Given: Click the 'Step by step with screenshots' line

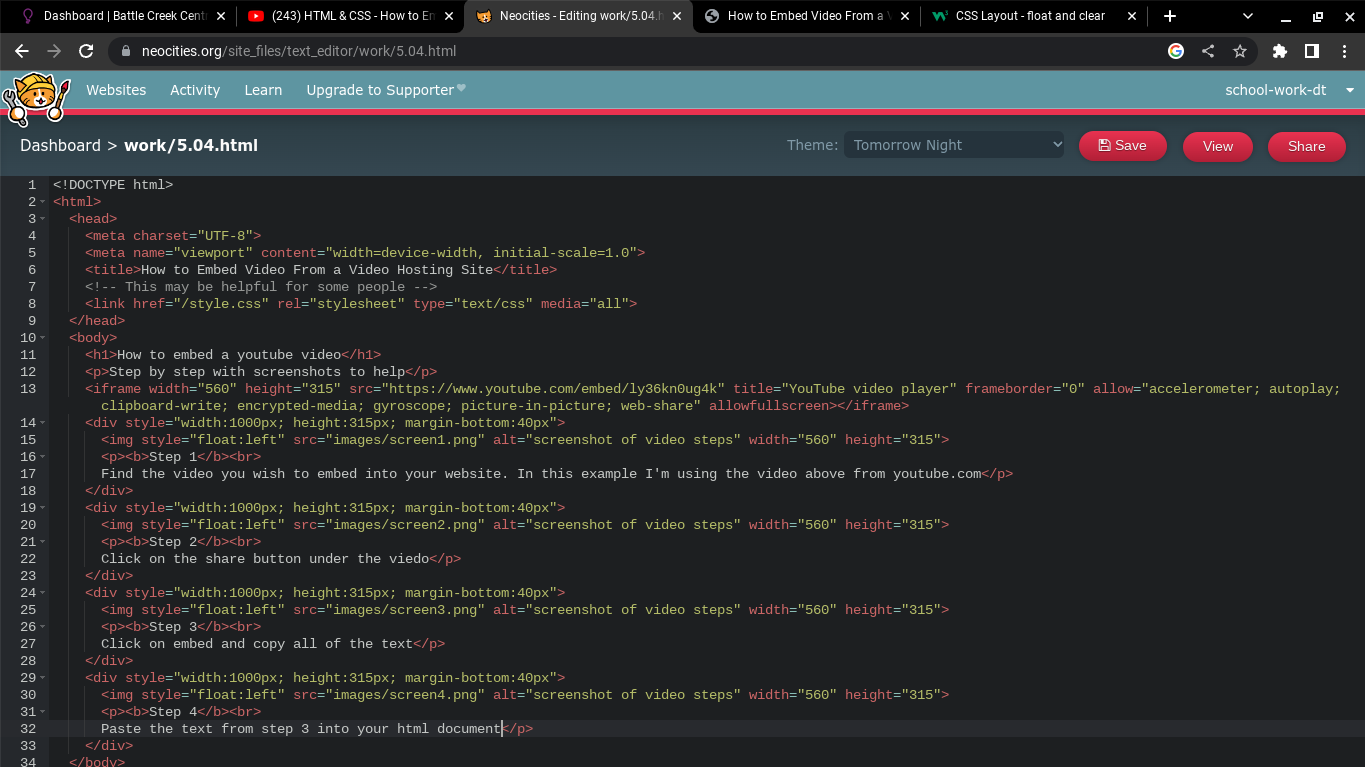Looking at the screenshot, I should pyautogui.click(x=261, y=372).
